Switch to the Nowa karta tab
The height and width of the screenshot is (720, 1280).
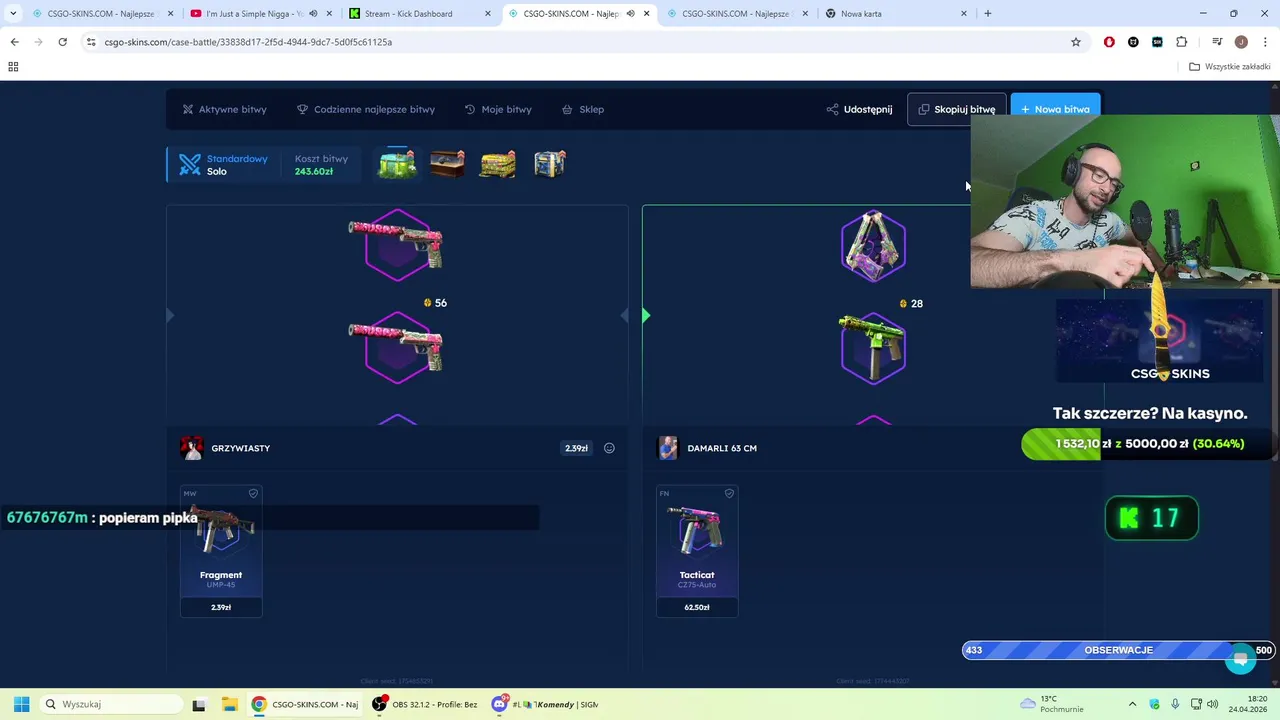(896, 14)
